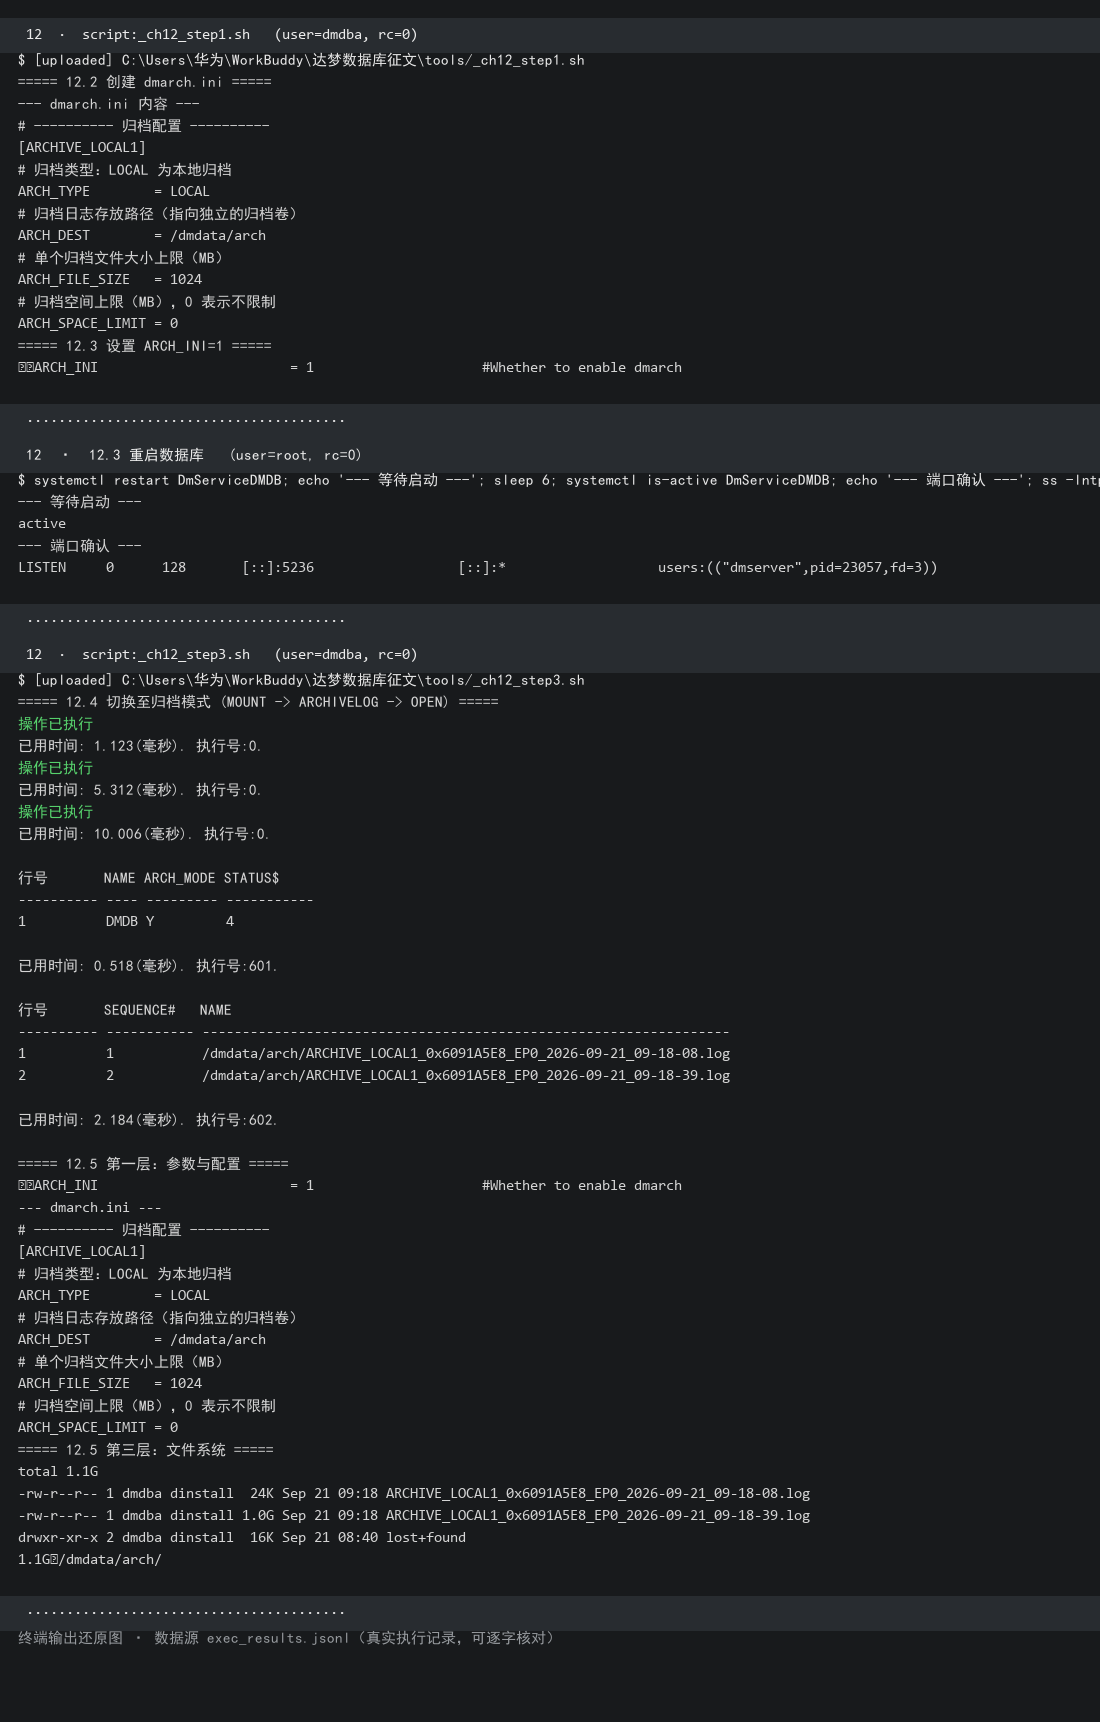Image resolution: width=1100 pixels, height=1722 pixels.
Task: Select the [::]:5236 listening address
Action: [x=278, y=568]
